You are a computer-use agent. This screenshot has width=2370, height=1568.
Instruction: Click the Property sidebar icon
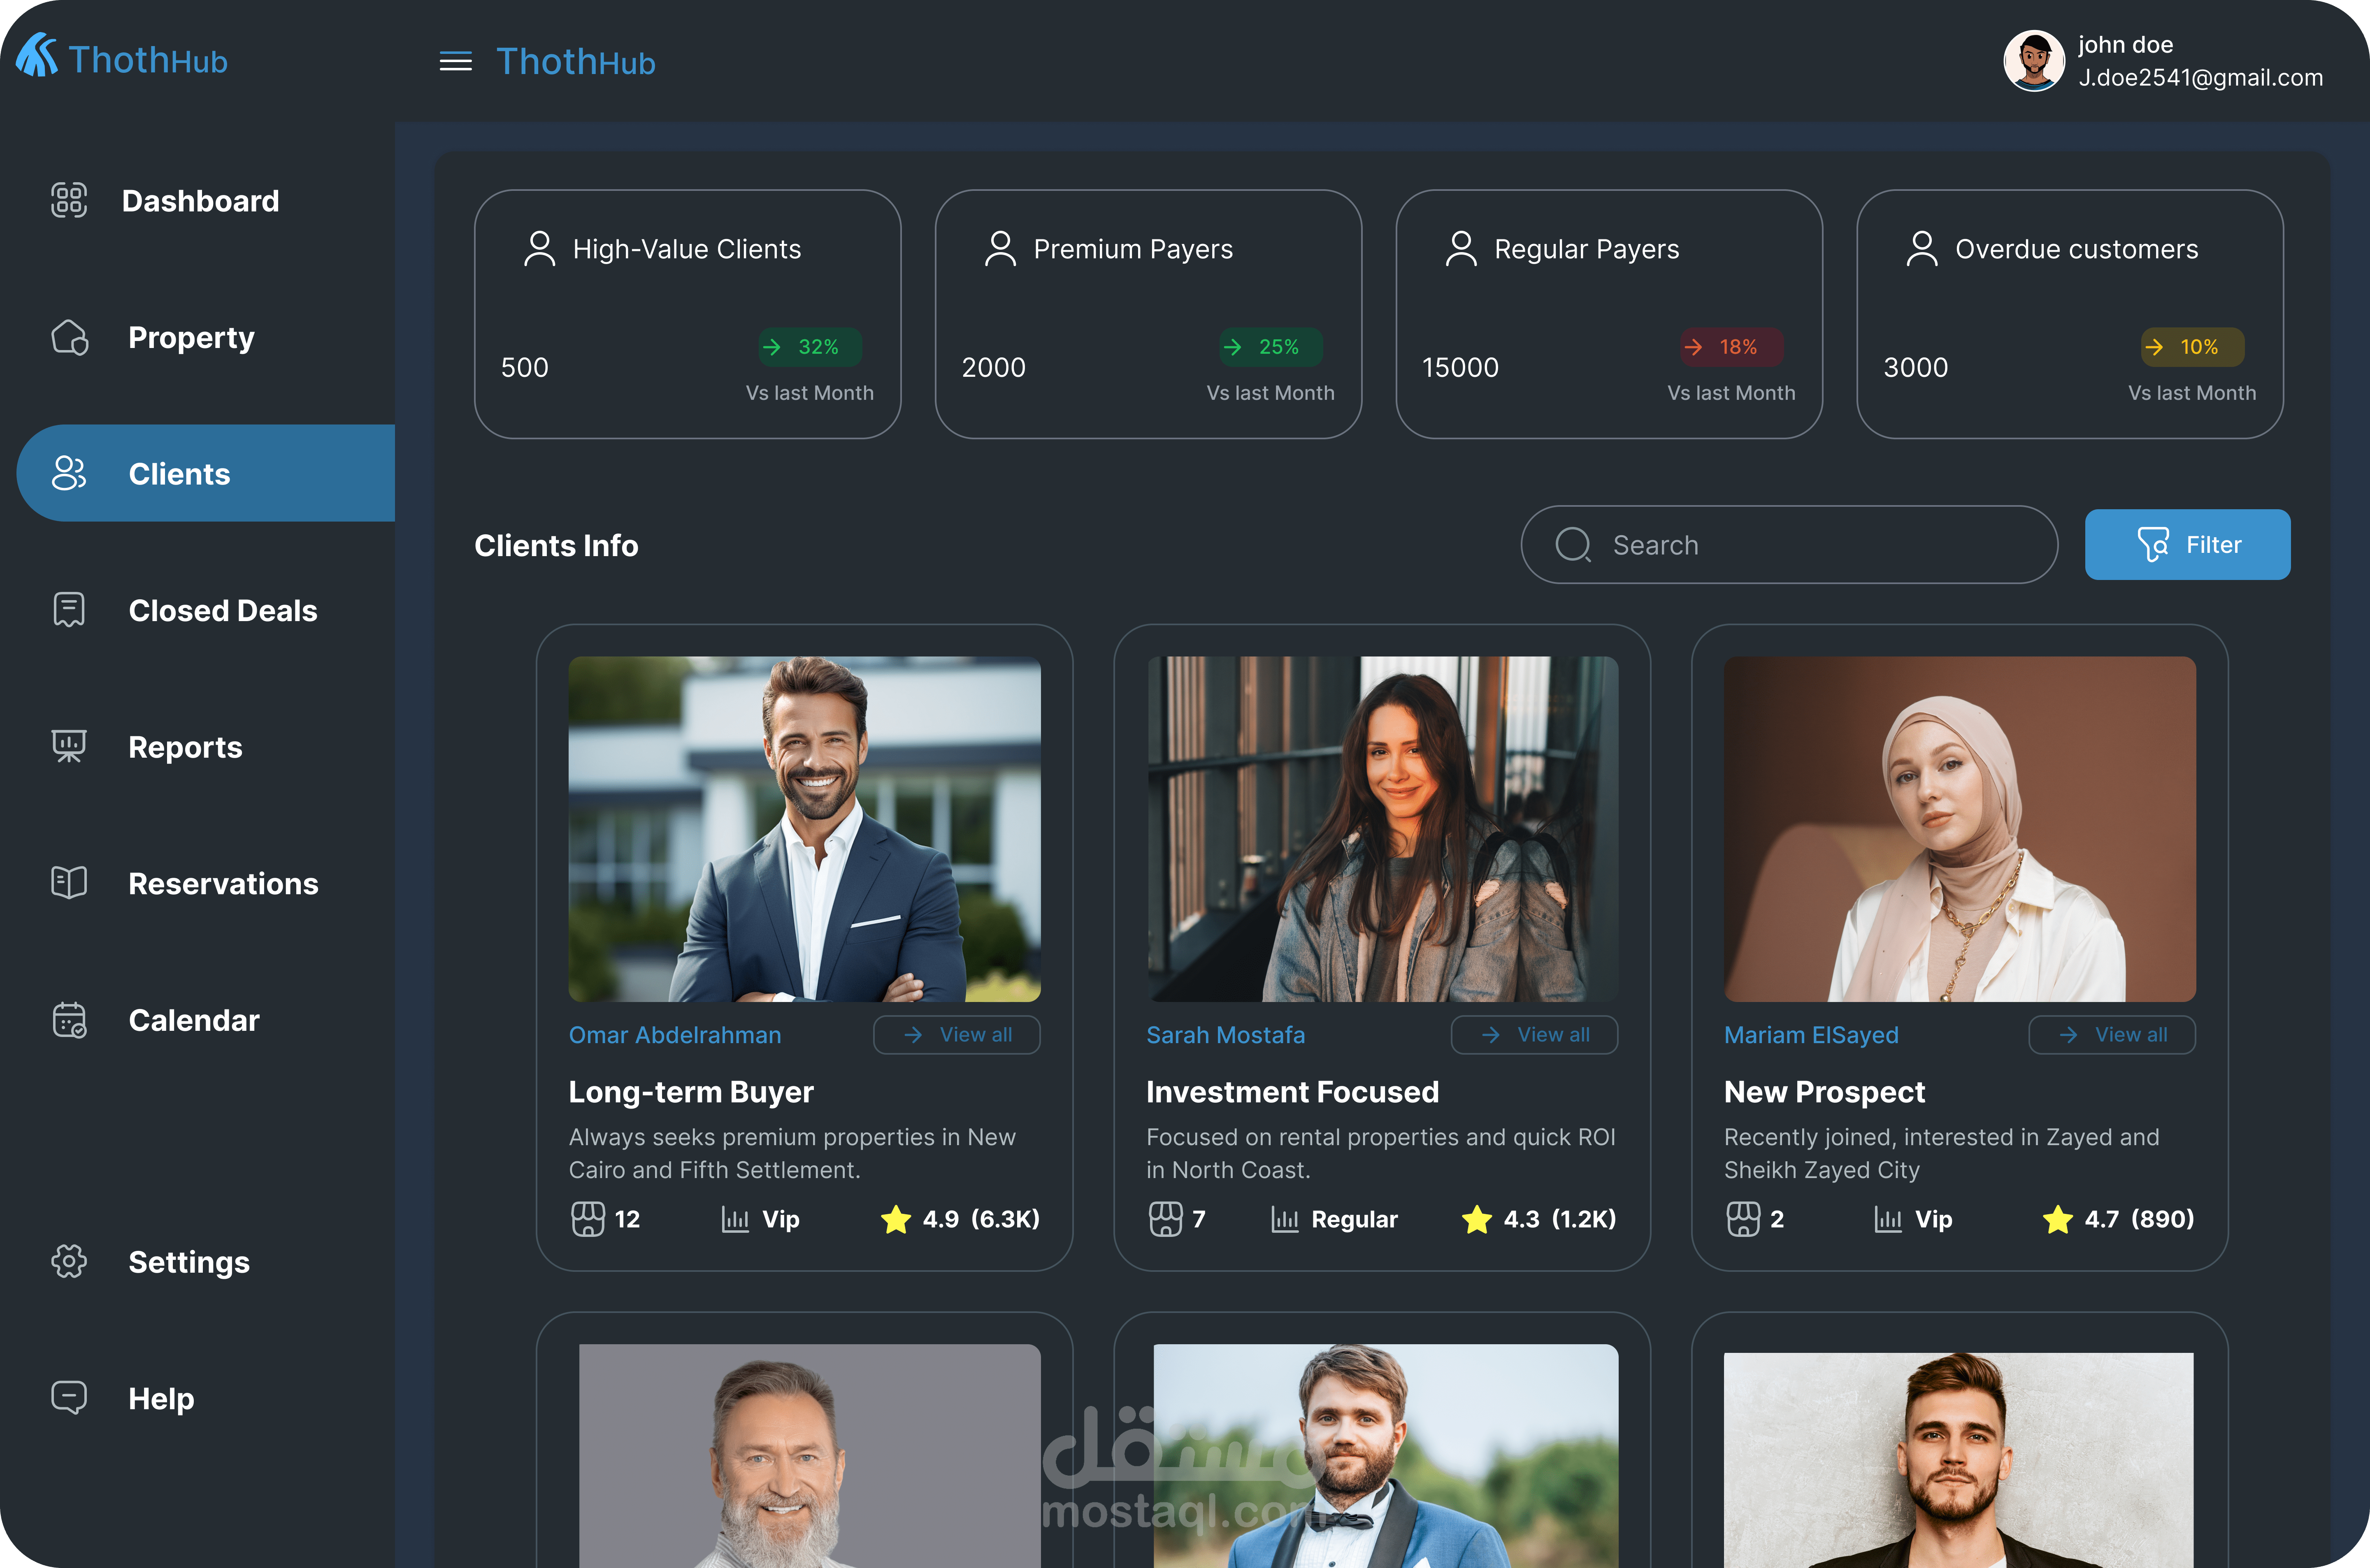tap(70, 338)
